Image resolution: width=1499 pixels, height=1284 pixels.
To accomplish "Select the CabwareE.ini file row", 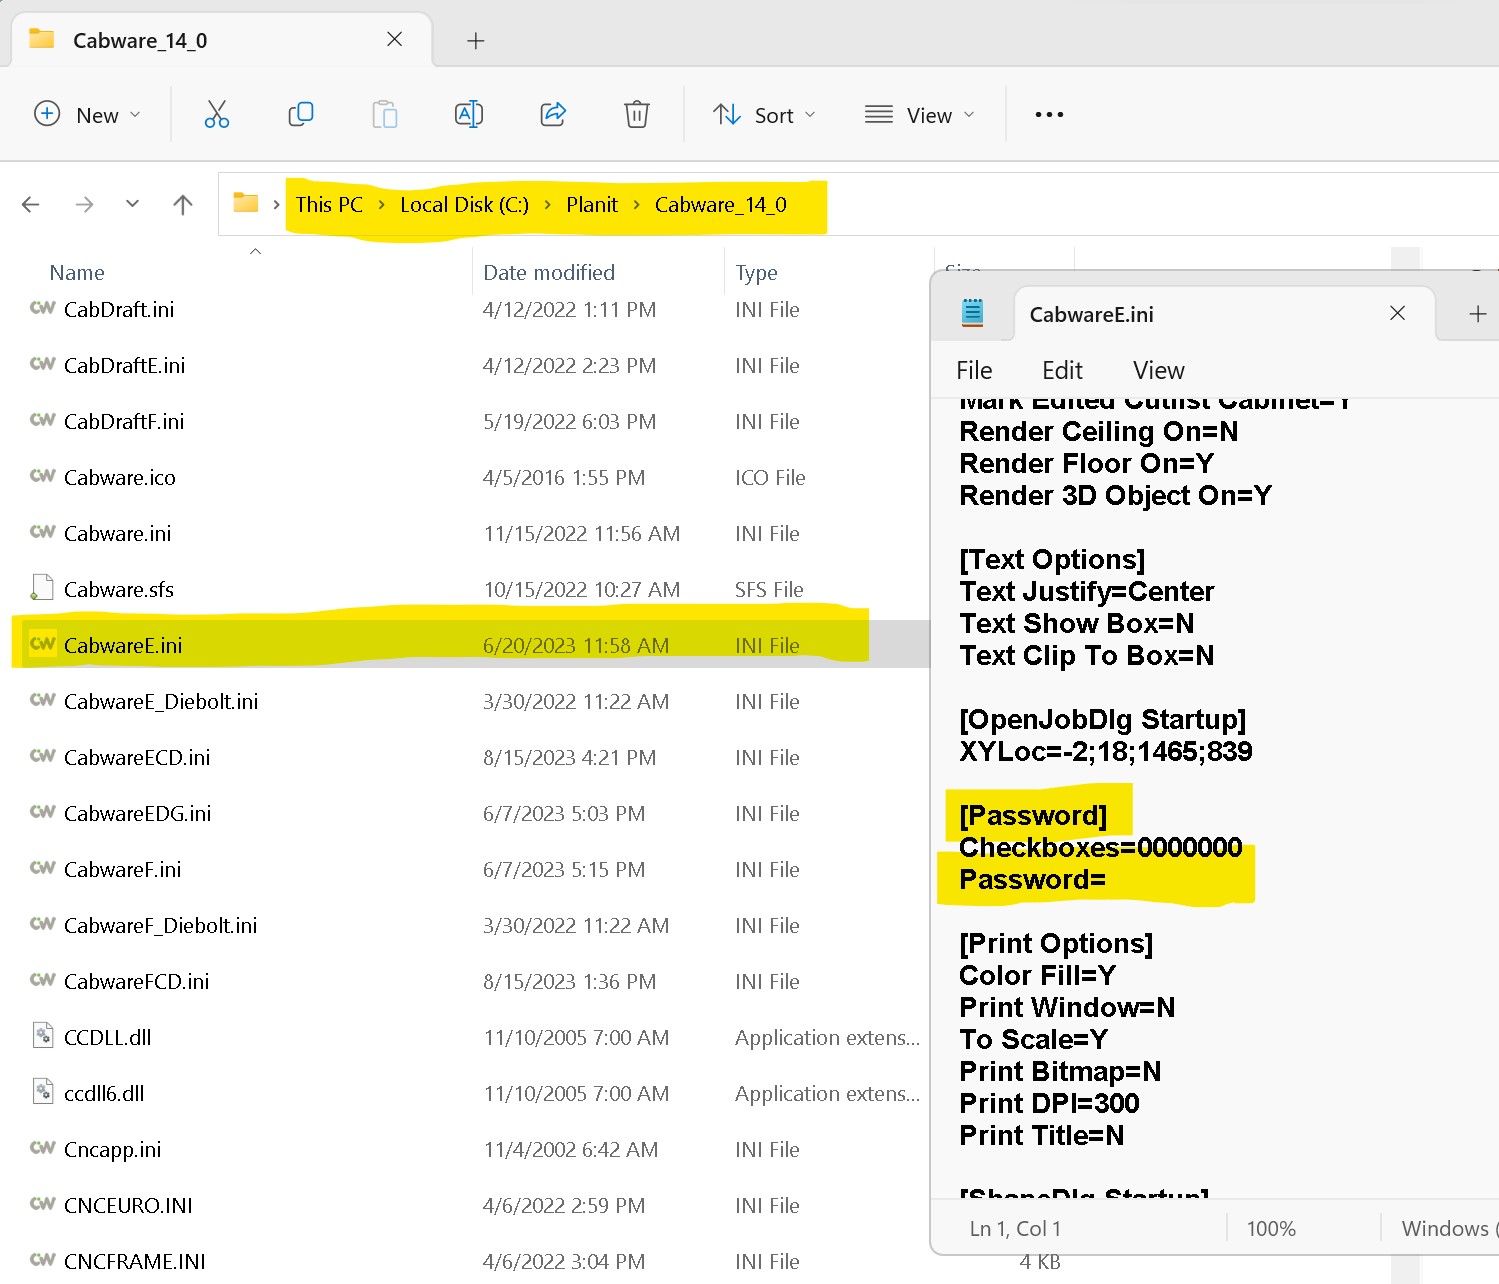I will [470, 646].
